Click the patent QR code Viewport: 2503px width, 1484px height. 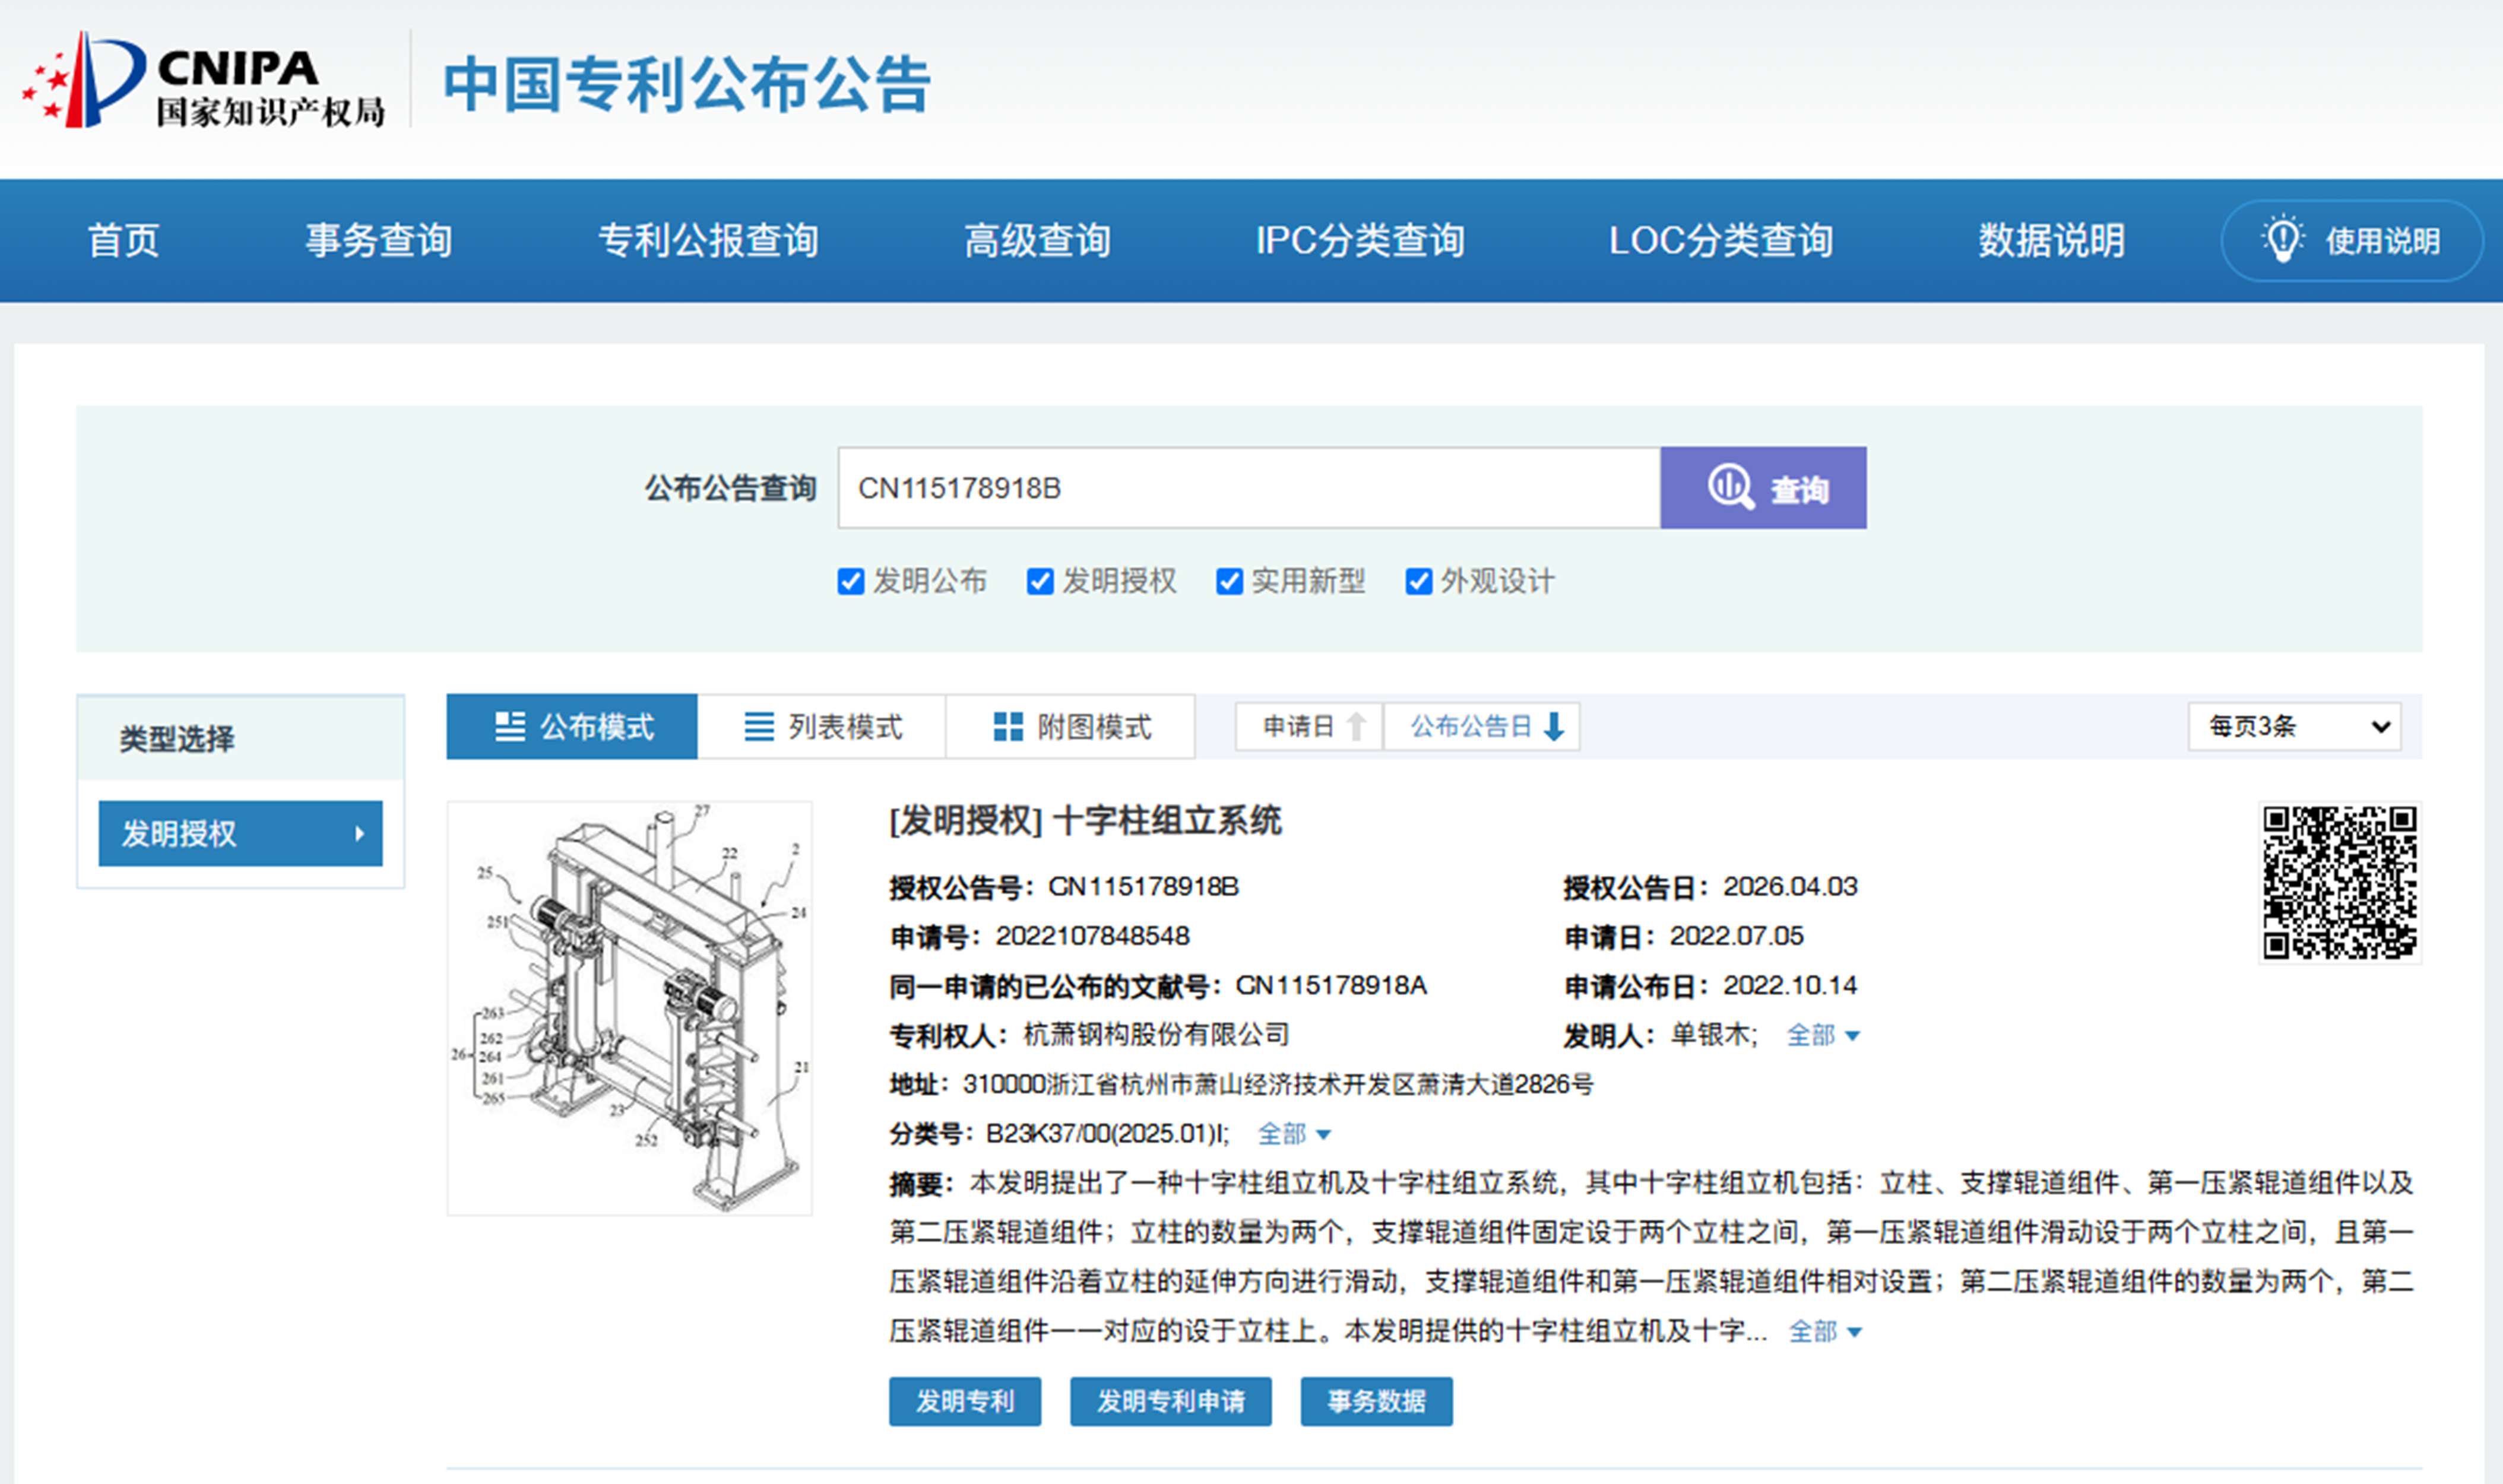pyautogui.click(x=2340, y=882)
